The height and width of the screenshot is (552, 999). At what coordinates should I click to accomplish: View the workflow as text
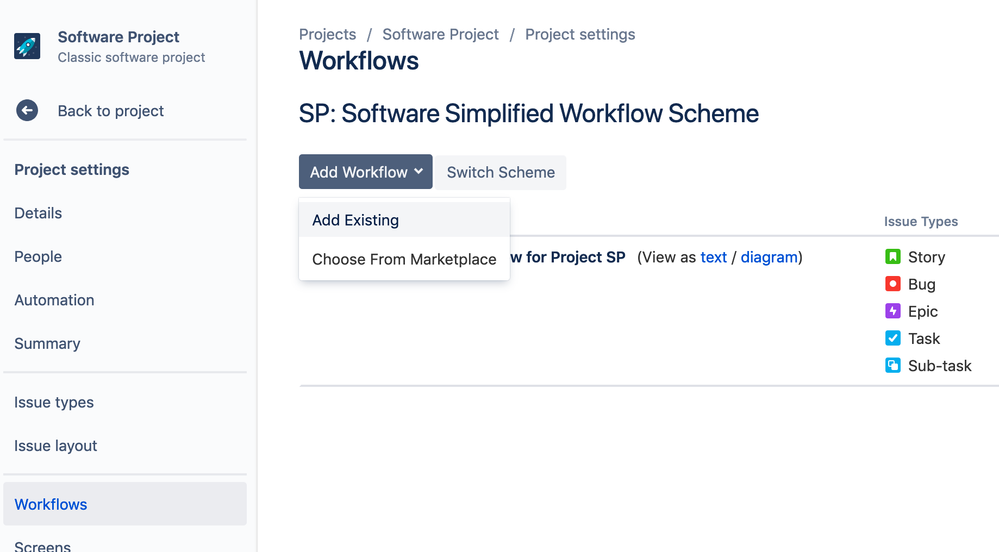[x=713, y=257]
